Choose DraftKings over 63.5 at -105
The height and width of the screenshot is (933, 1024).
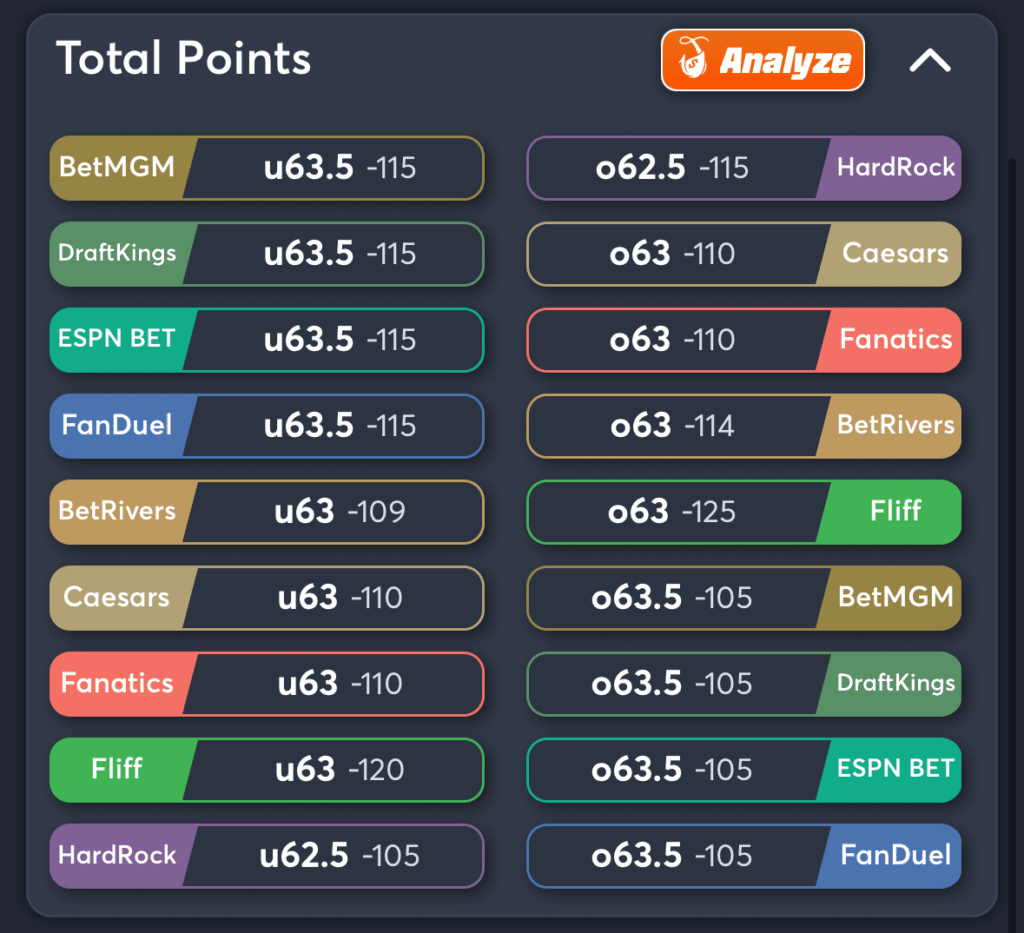[x=744, y=684]
